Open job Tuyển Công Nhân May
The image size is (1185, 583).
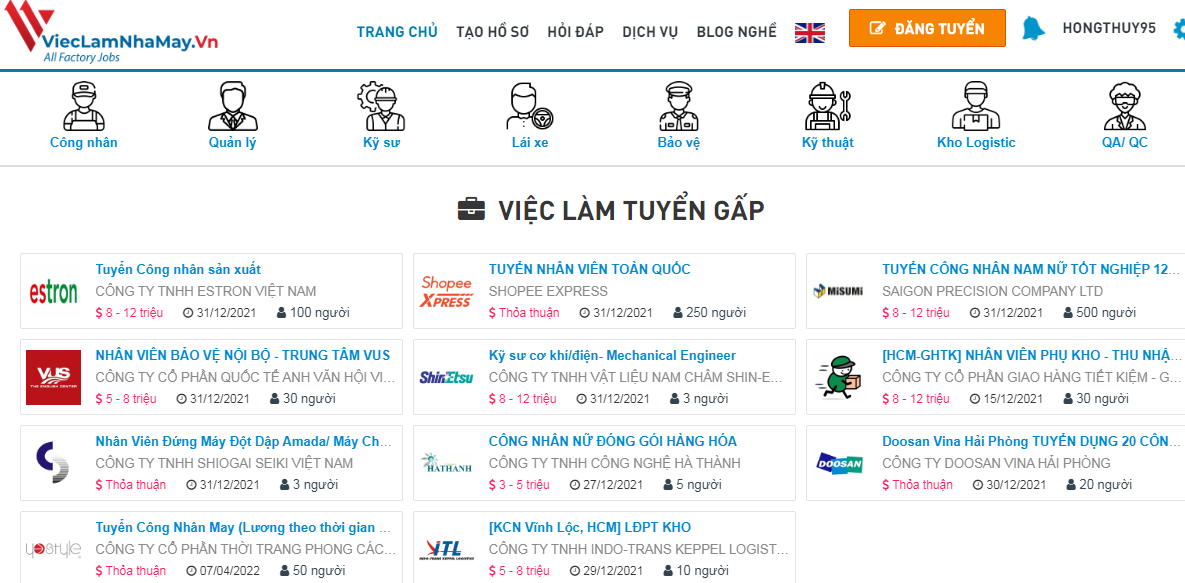244,527
